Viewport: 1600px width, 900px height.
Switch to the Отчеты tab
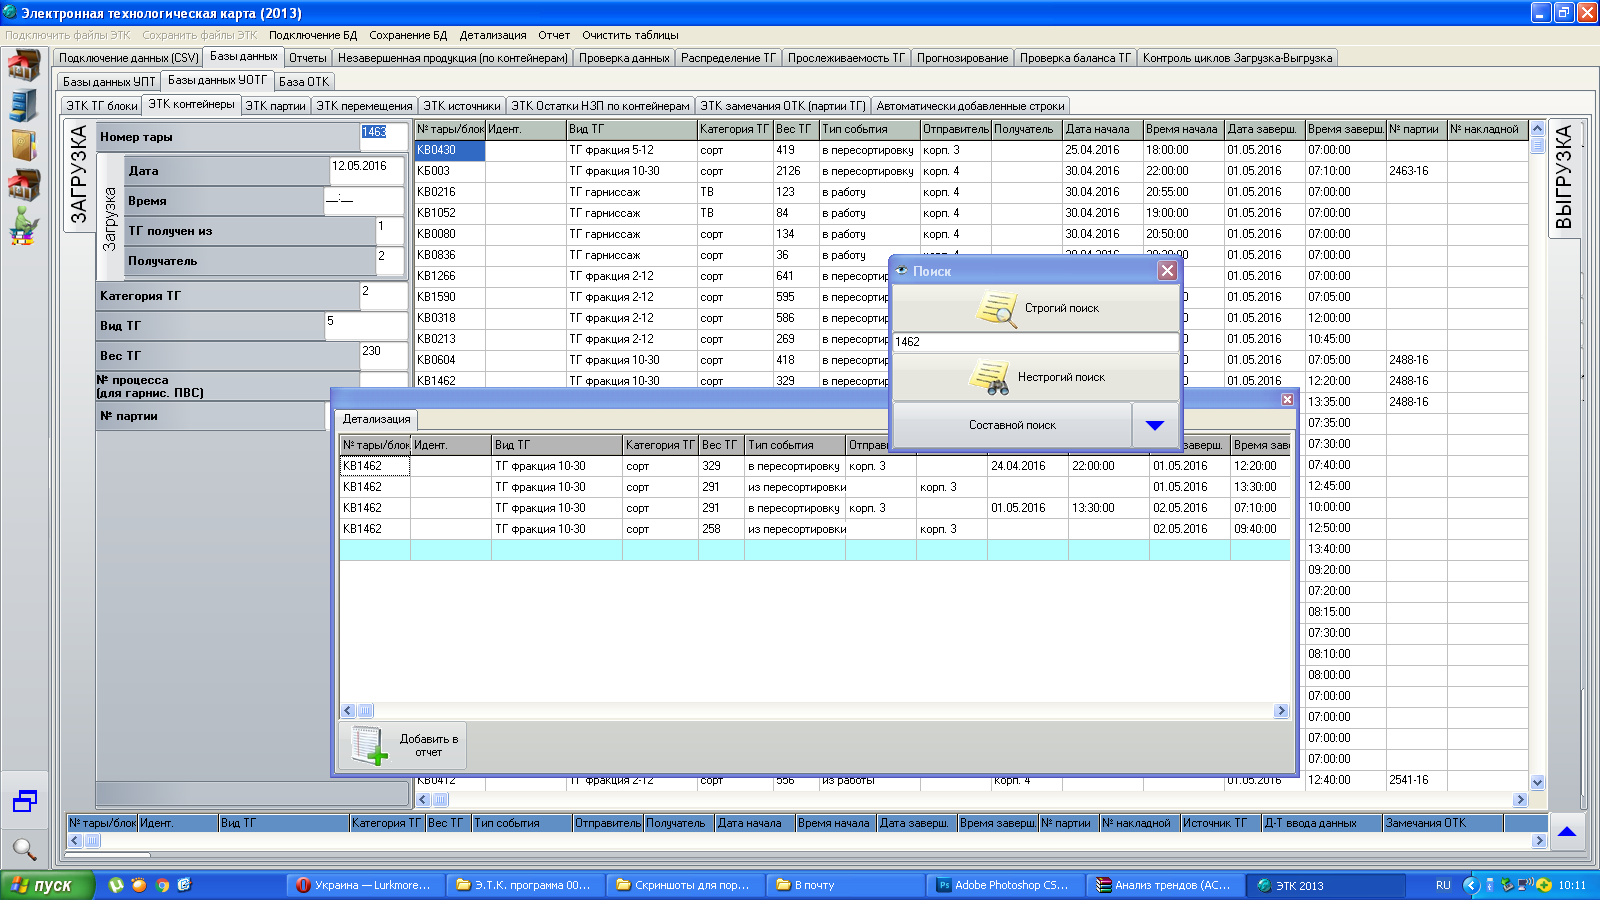tap(308, 58)
